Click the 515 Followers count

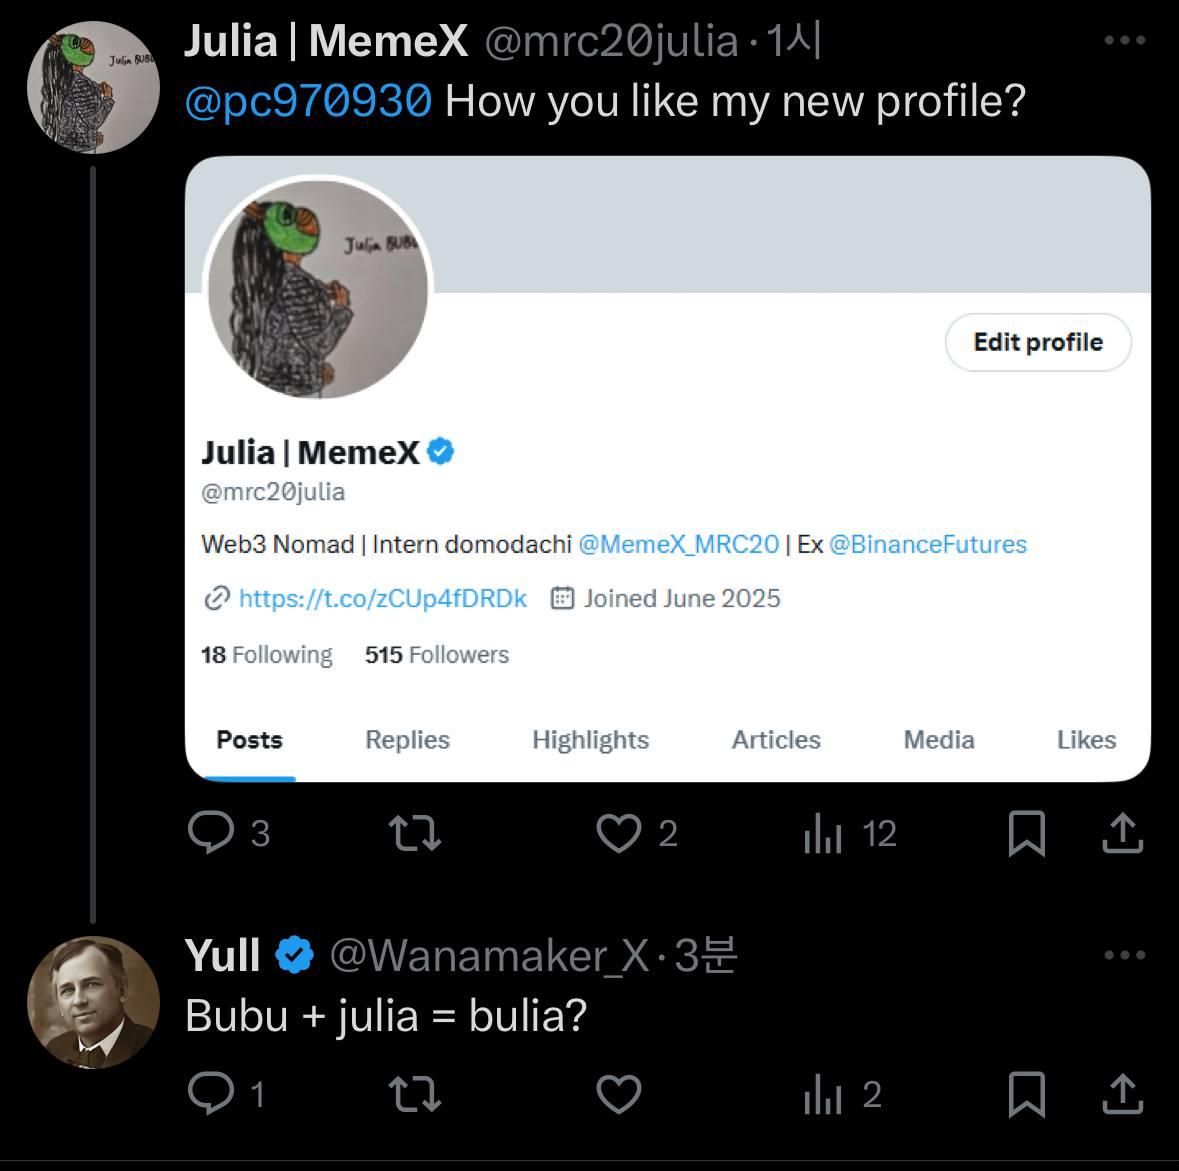(437, 654)
